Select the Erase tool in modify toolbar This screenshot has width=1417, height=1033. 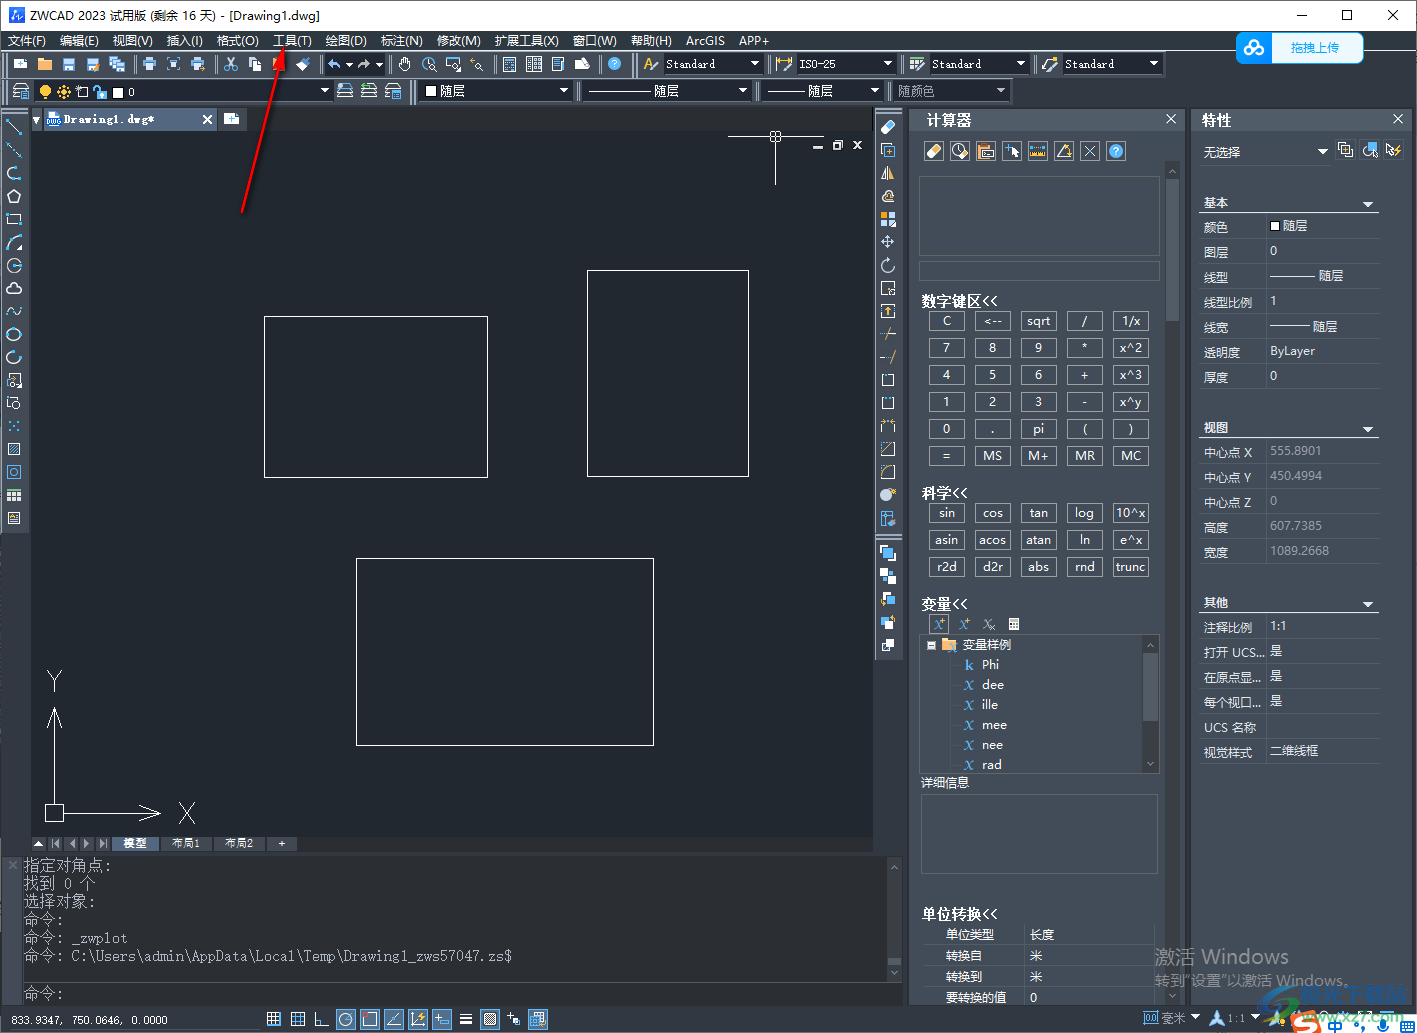(888, 127)
